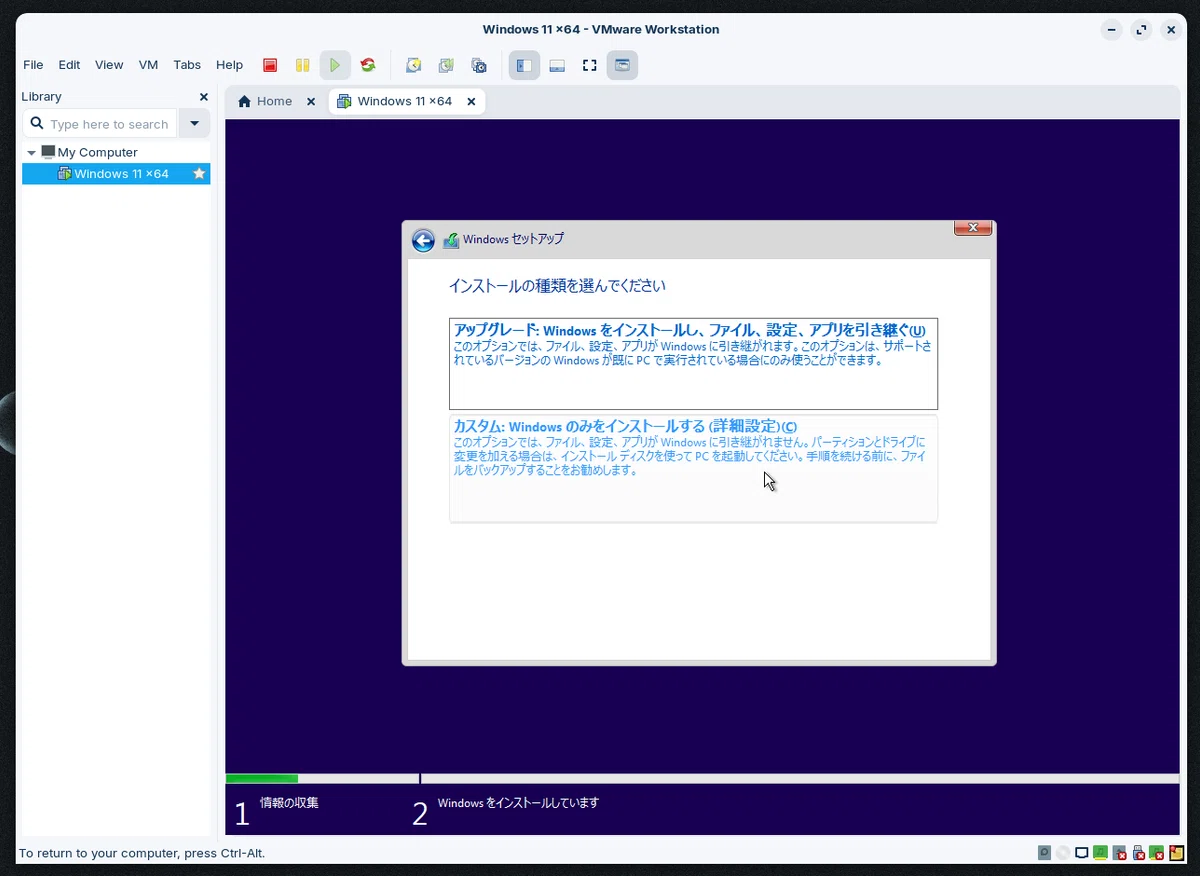This screenshot has width=1200, height=876.
Task: Click the インストールの種類を選んでください heading
Action: tap(557, 286)
